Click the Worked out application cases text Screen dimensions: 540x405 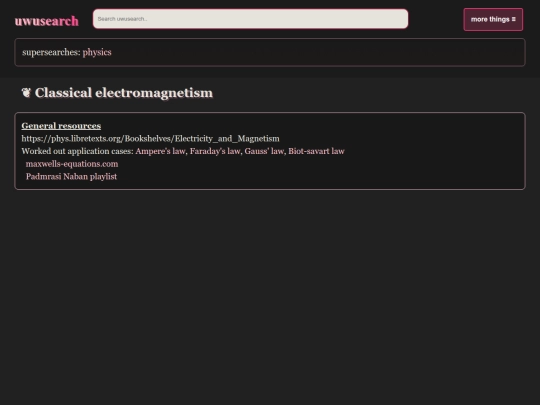(x=77, y=151)
